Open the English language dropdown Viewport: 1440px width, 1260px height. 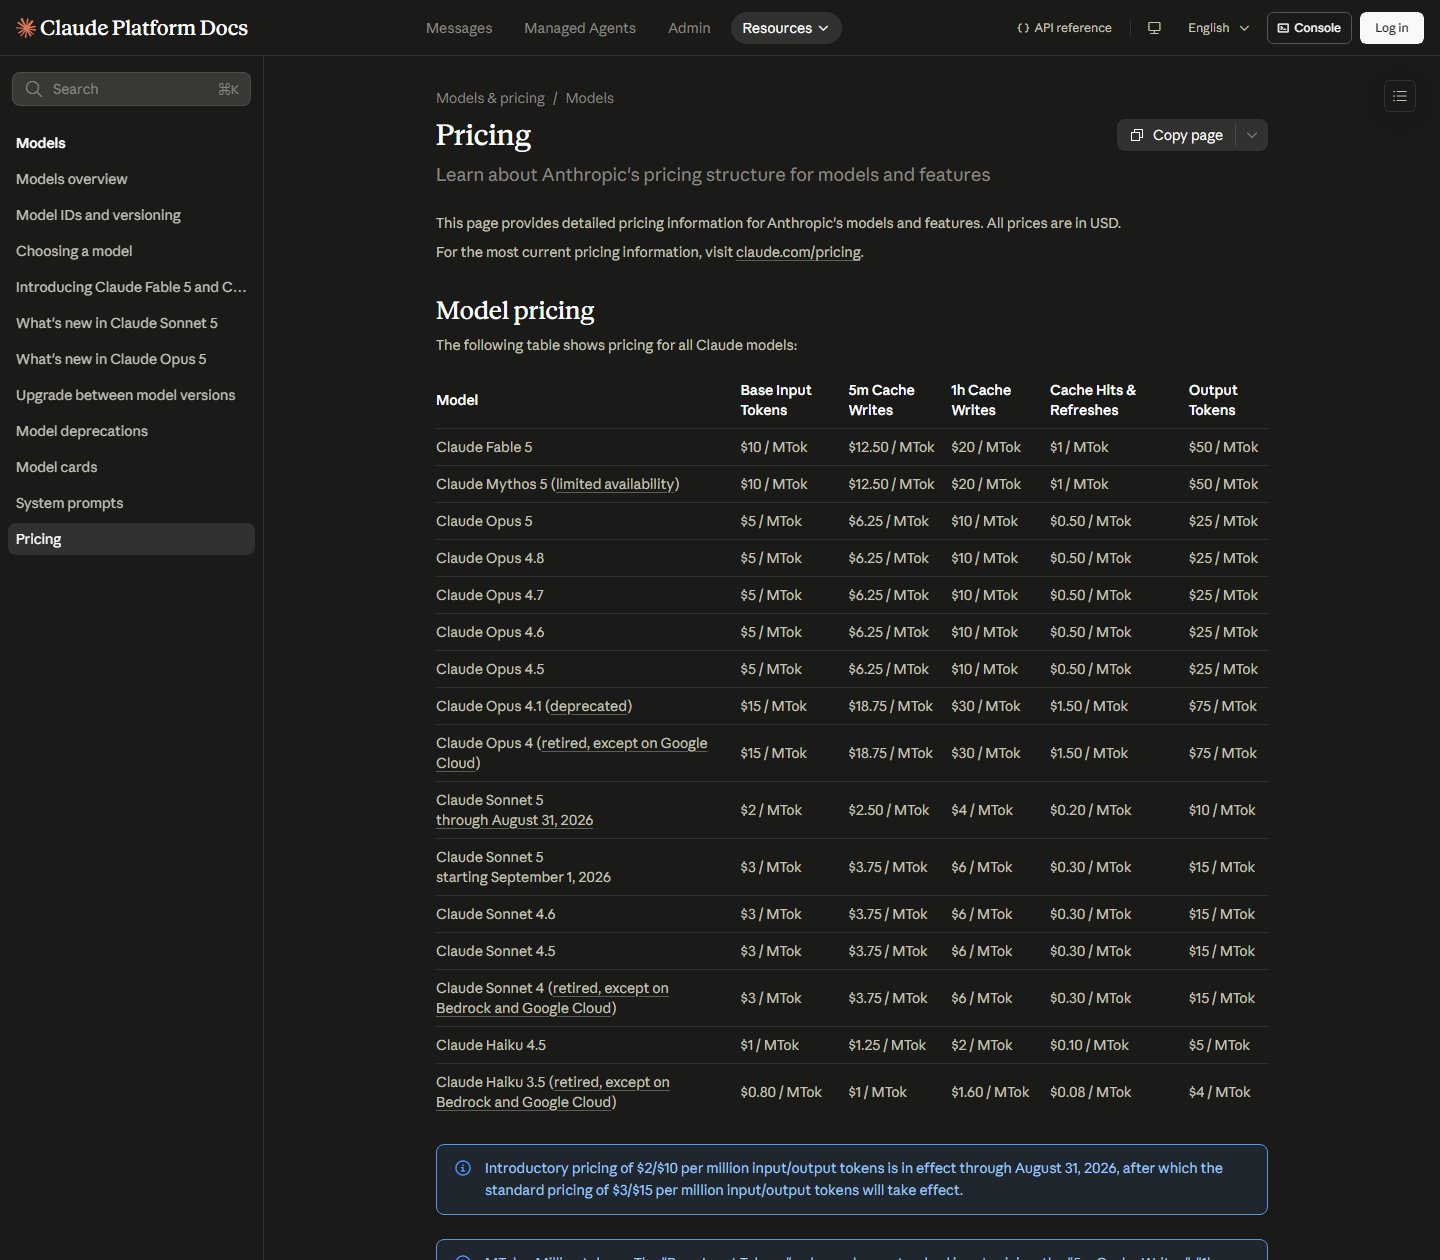(x=1218, y=28)
